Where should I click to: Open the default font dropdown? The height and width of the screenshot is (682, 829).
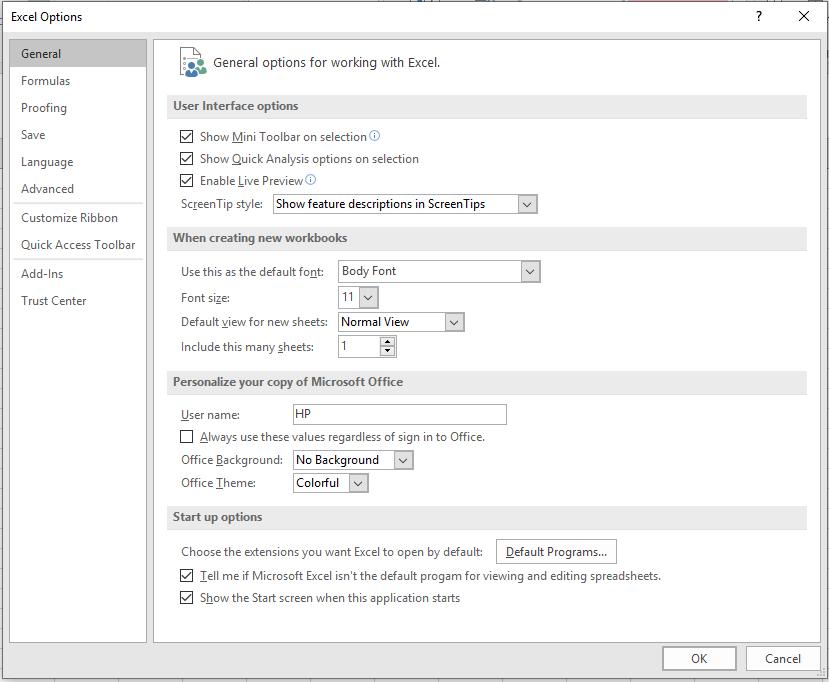pos(530,271)
